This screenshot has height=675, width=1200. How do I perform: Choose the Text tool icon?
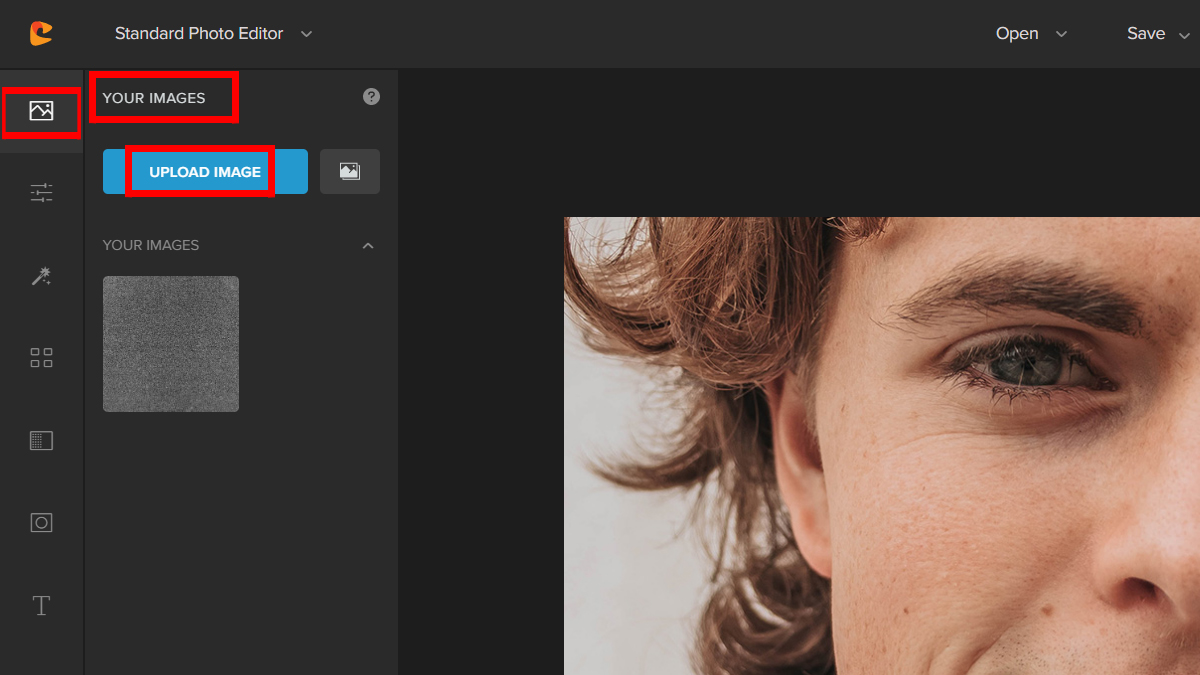(x=41, y=605)
